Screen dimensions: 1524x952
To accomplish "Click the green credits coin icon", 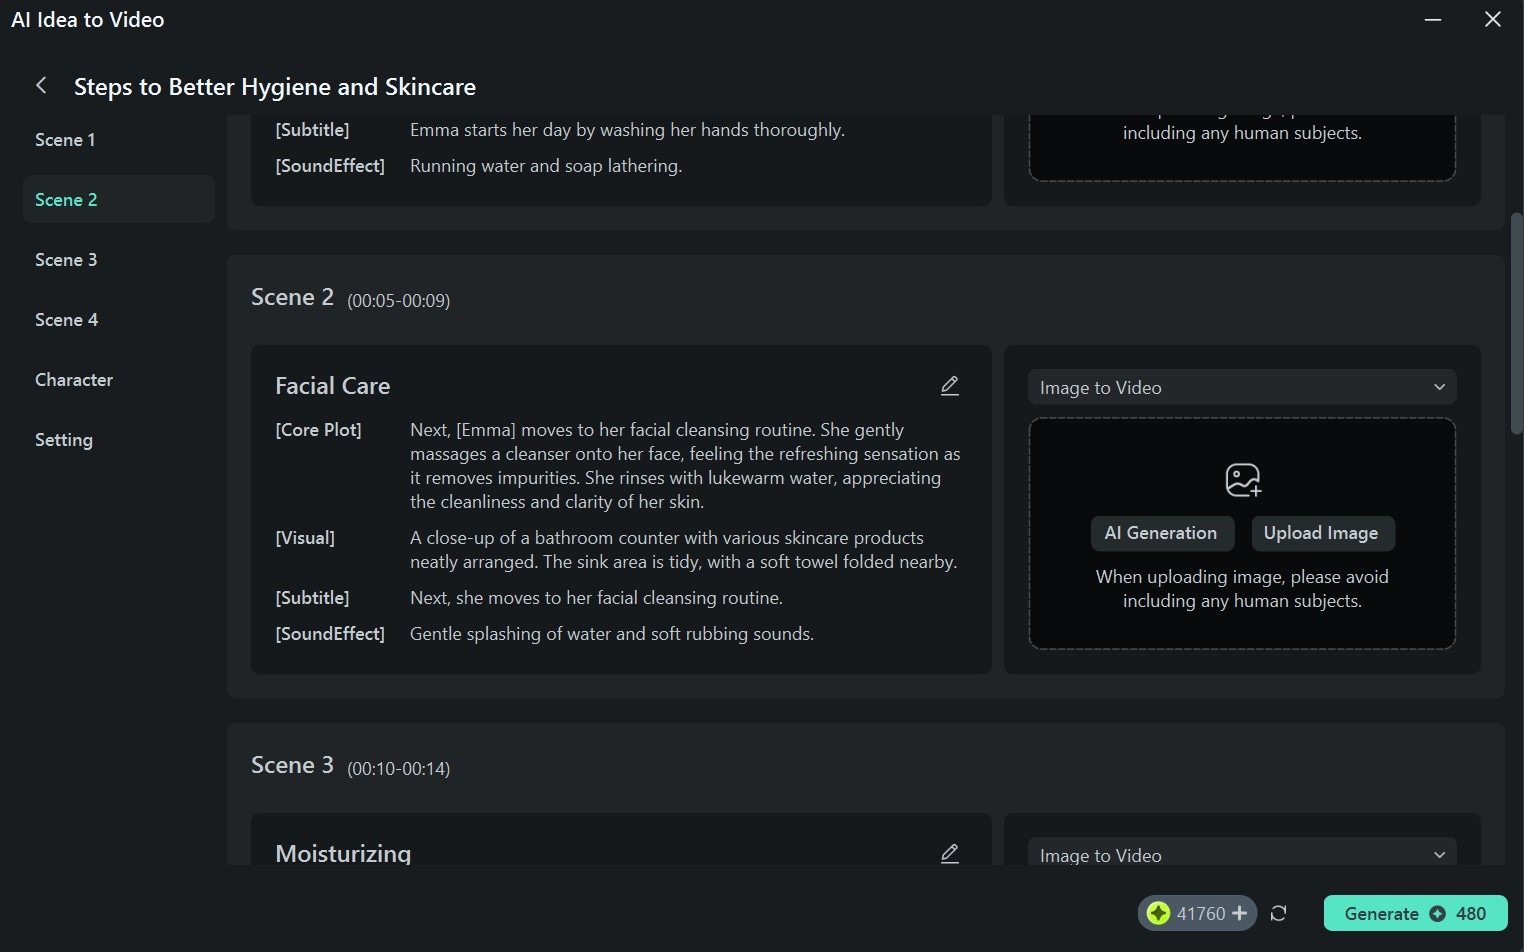I will (x=1158, y=913).
